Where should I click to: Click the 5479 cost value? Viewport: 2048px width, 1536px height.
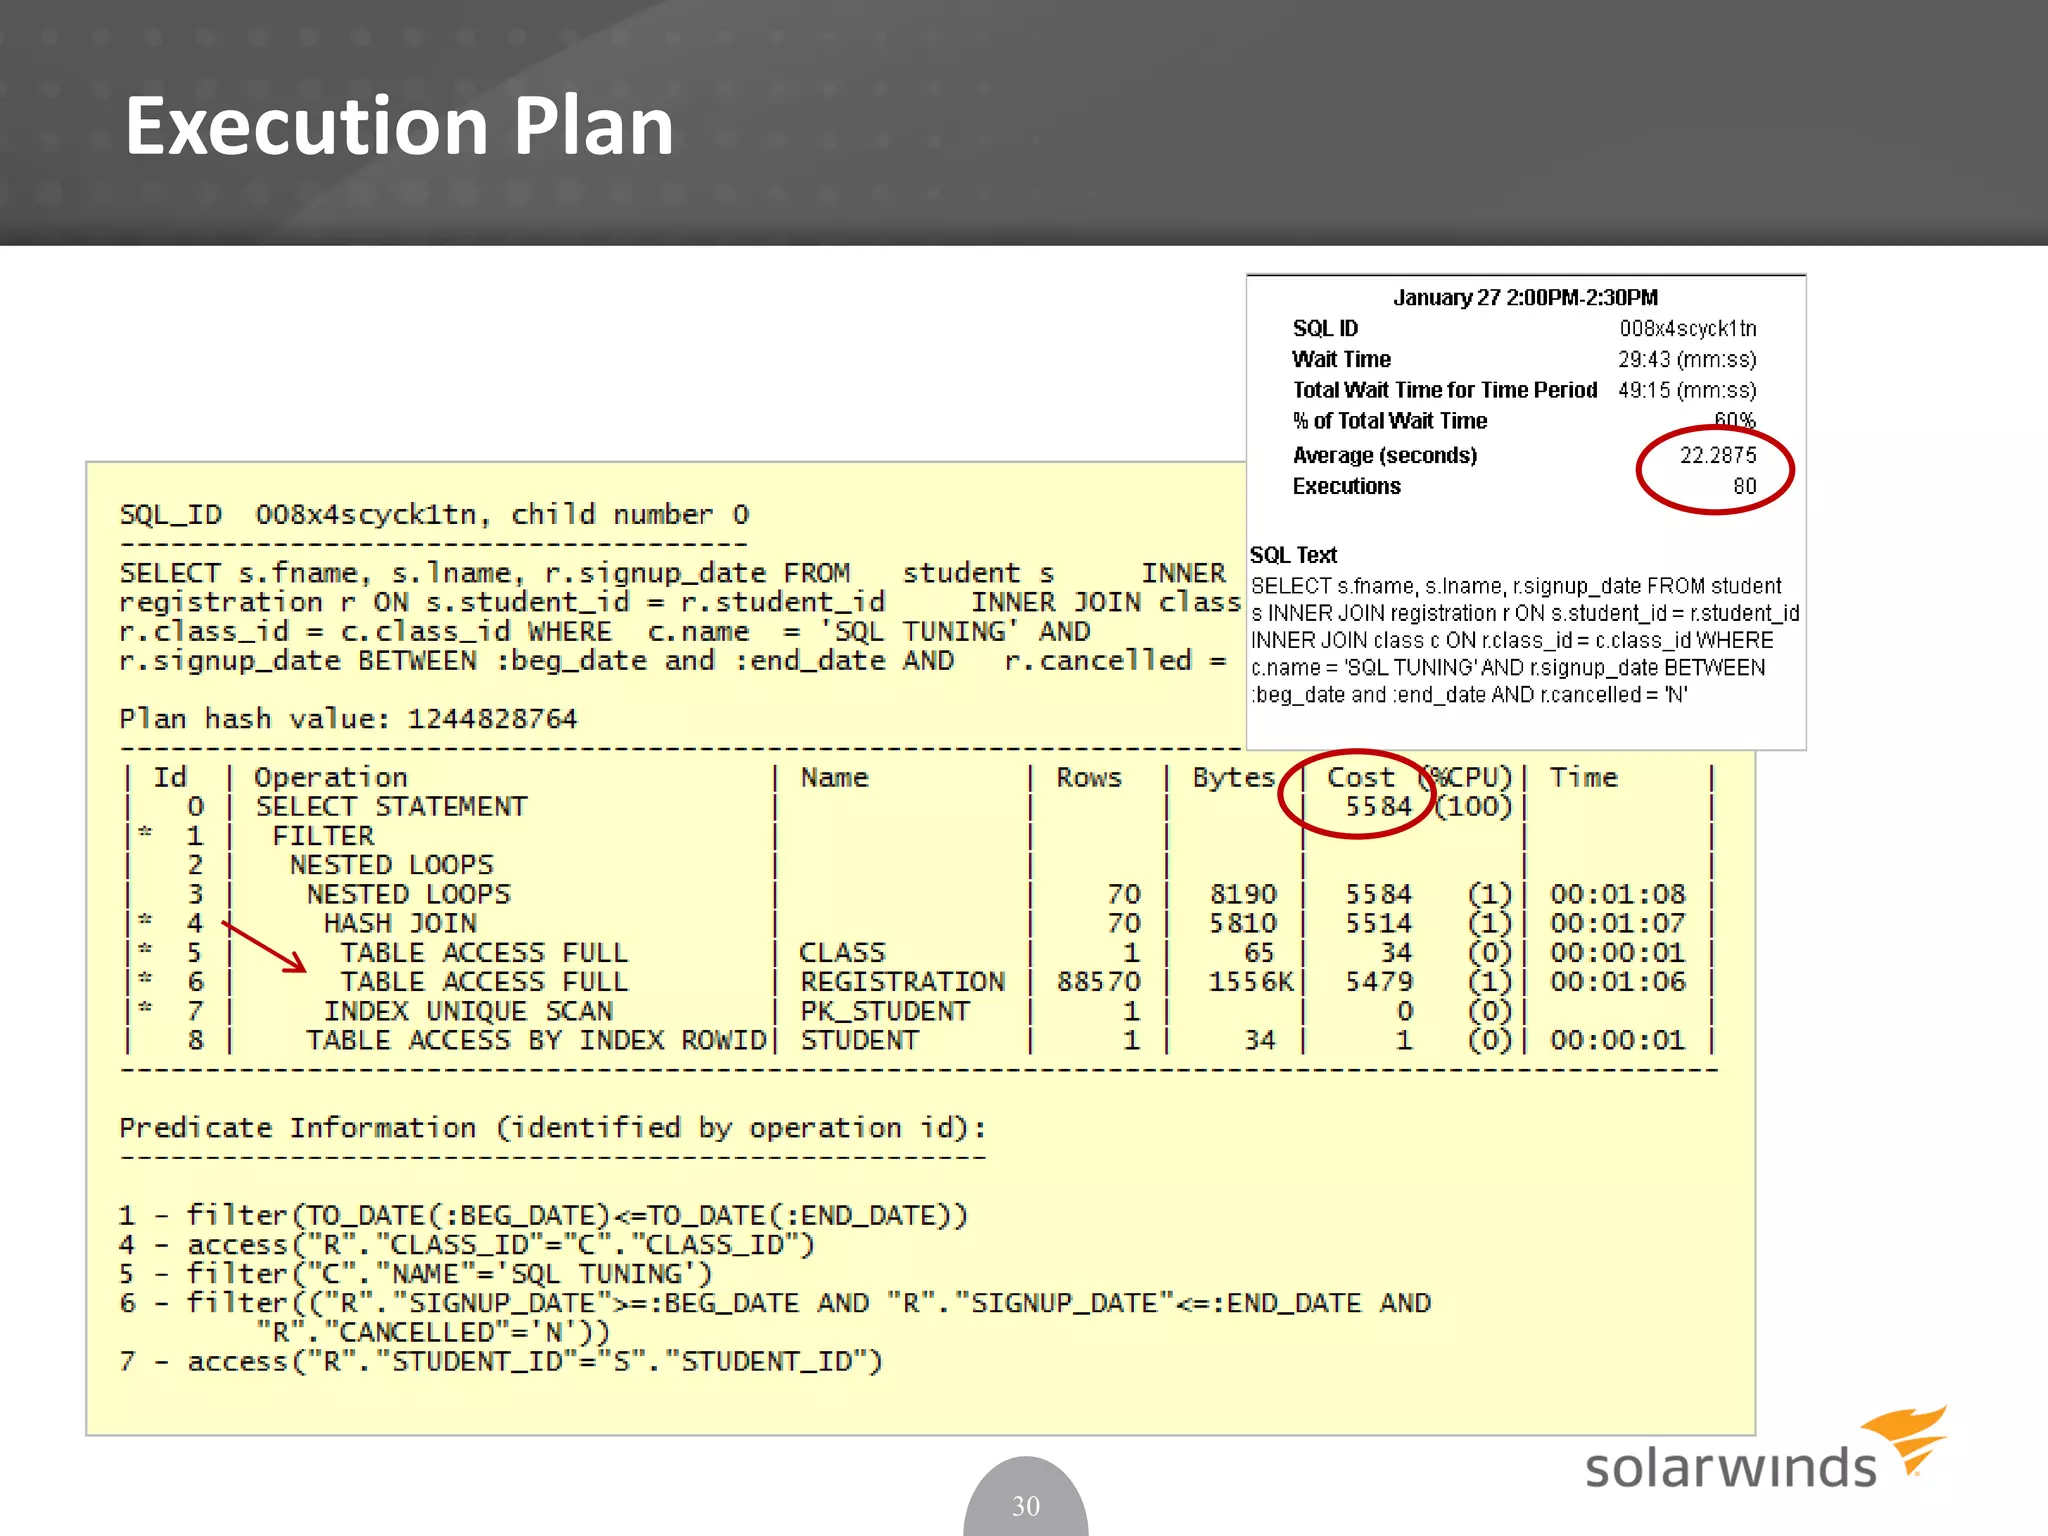[x=1378, y=982]
